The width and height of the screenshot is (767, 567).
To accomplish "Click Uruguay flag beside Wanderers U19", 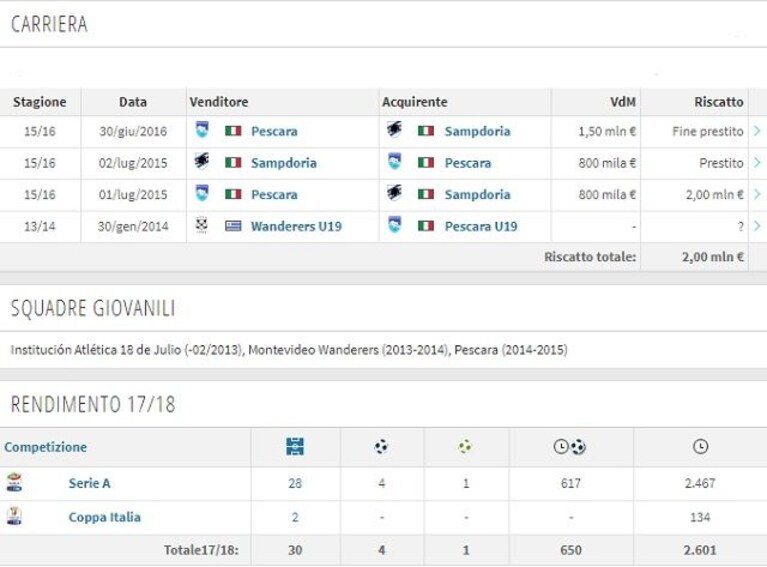I will click(233, 226).
